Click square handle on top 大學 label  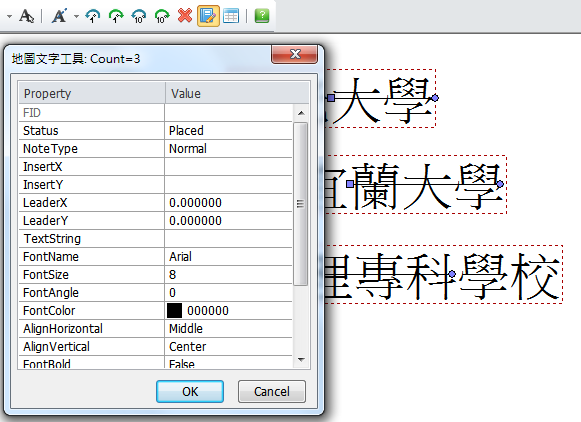point(331,98)
